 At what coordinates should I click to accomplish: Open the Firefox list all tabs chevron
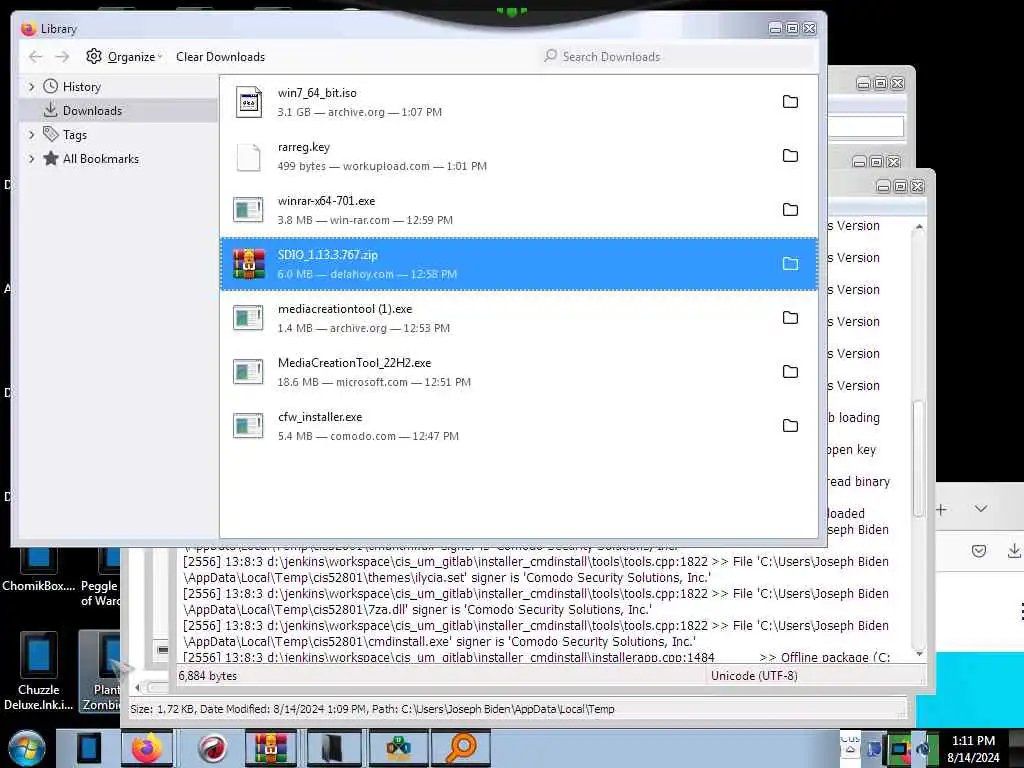tap(981, 509)
